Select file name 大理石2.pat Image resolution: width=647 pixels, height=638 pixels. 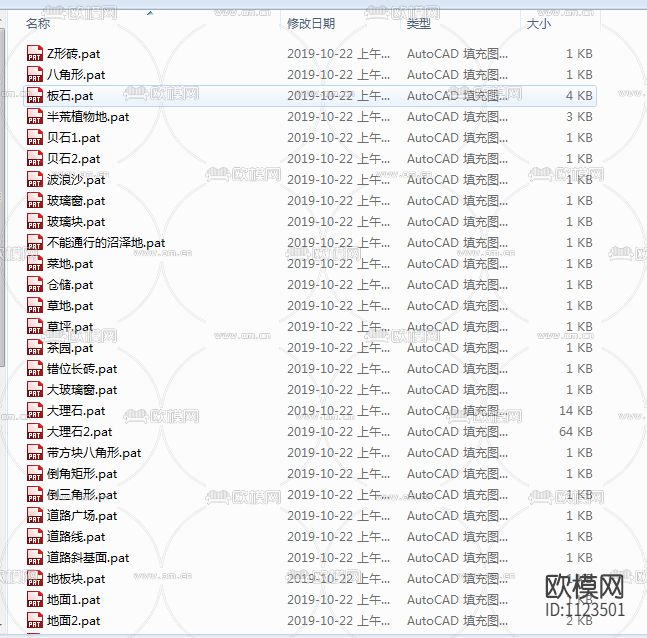pos(80,432)
